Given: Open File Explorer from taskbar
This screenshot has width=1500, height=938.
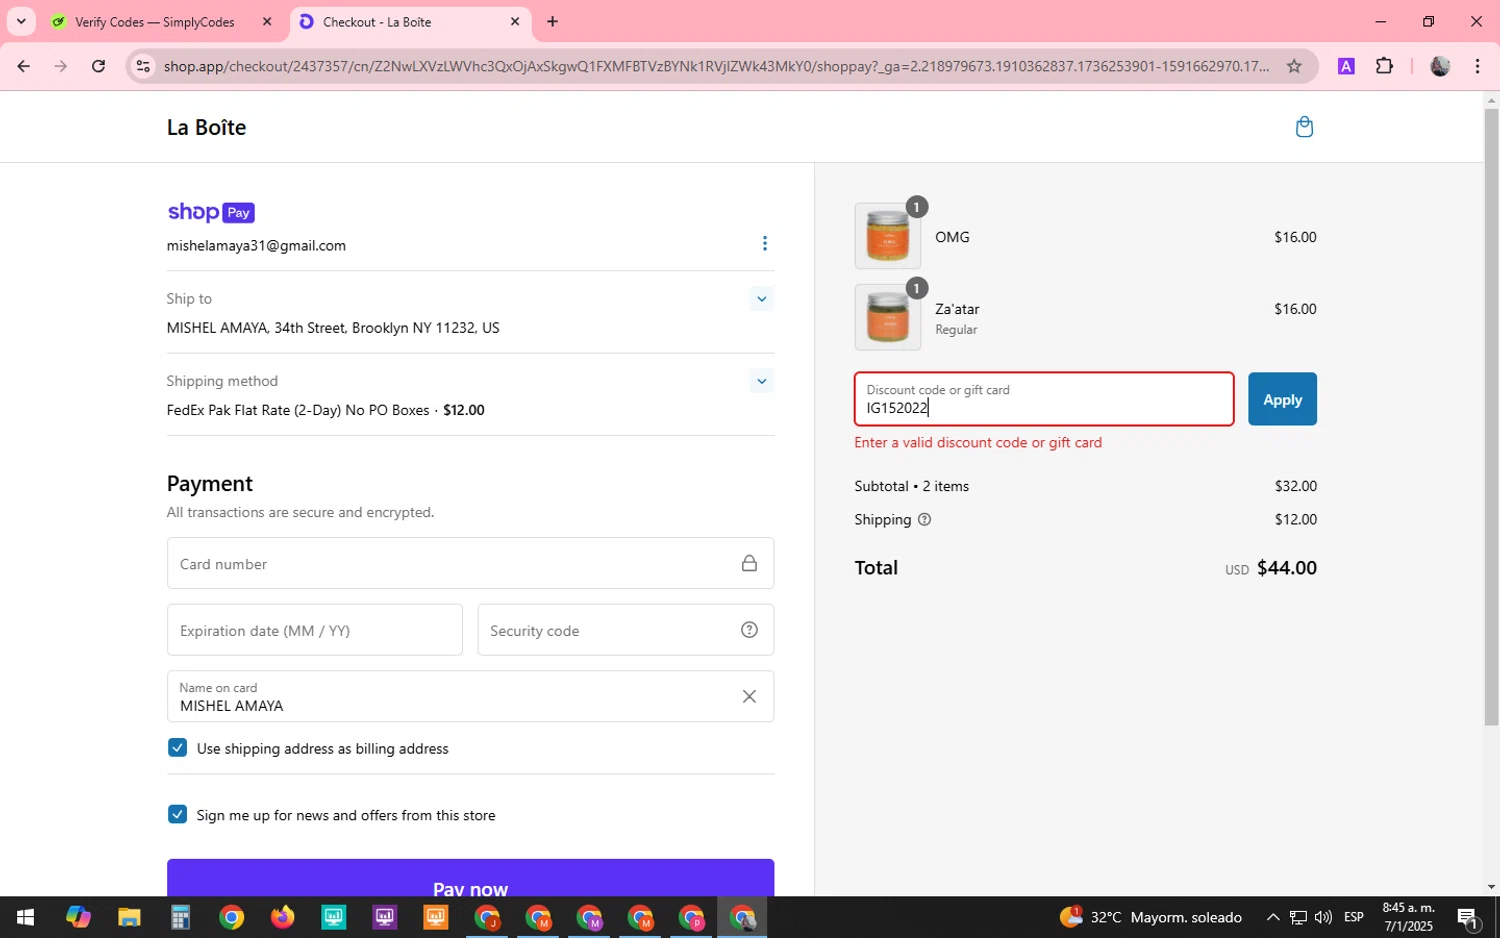Looking at the screenshot, I should [x=129, y=917].
